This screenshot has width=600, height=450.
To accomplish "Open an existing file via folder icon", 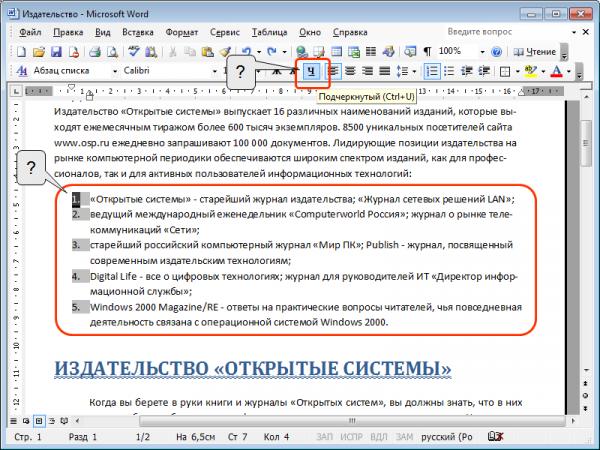I will (39, 52).
